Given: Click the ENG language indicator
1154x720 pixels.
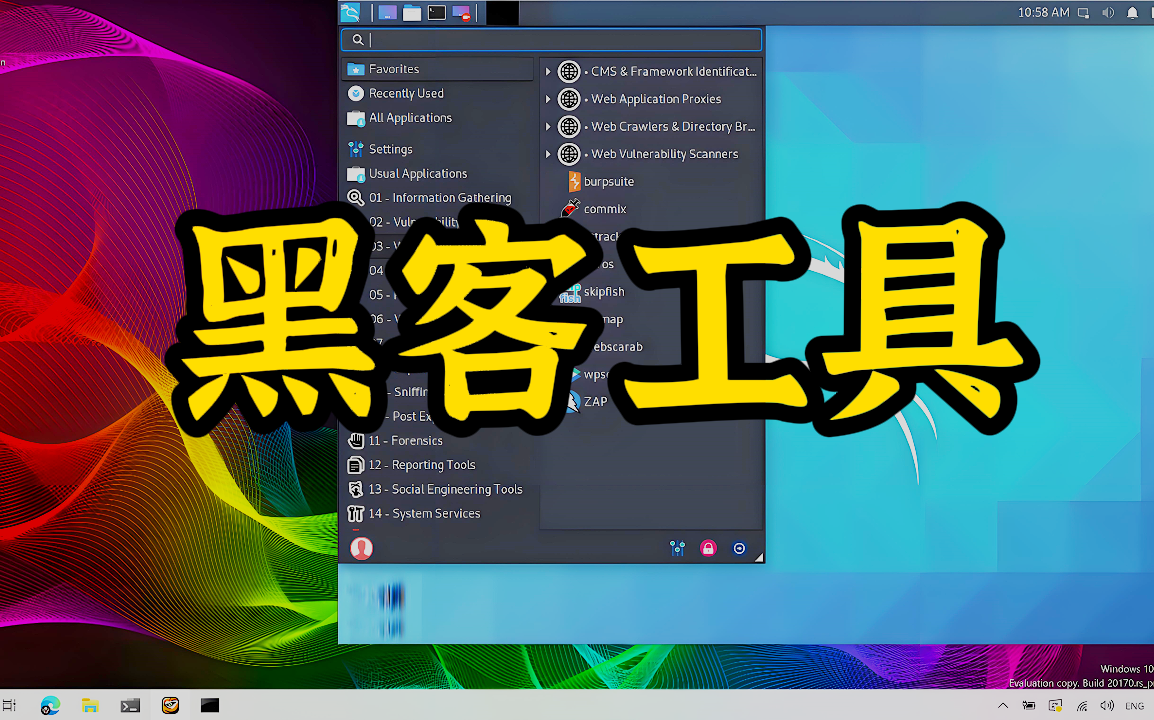Looking at the screenshot, I should [1134, 706].
